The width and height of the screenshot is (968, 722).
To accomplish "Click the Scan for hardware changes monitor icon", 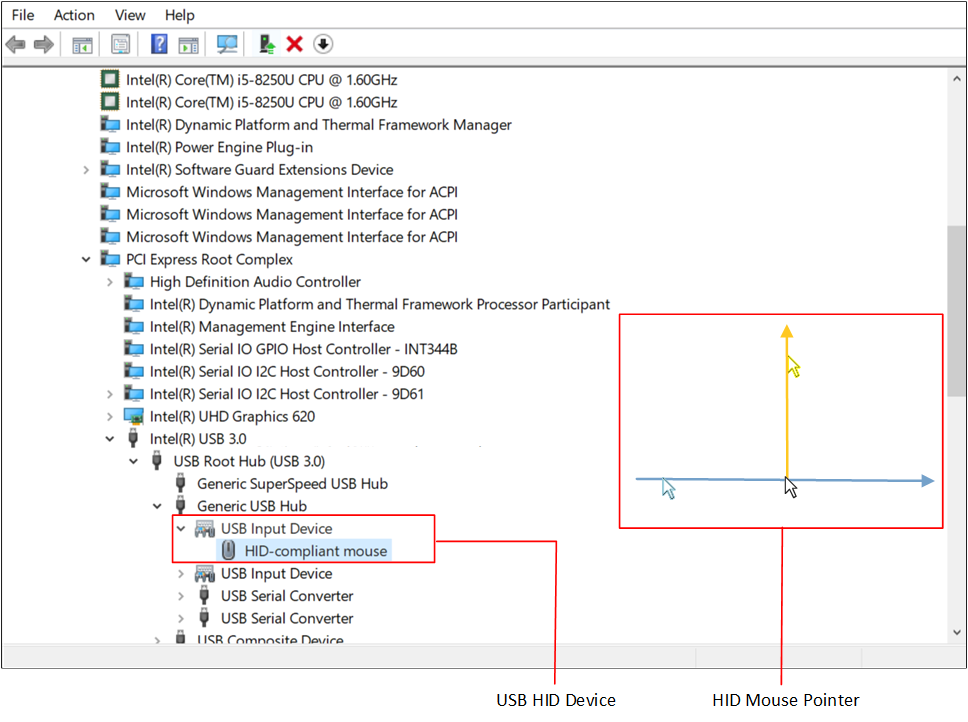I will pos(227,44).
